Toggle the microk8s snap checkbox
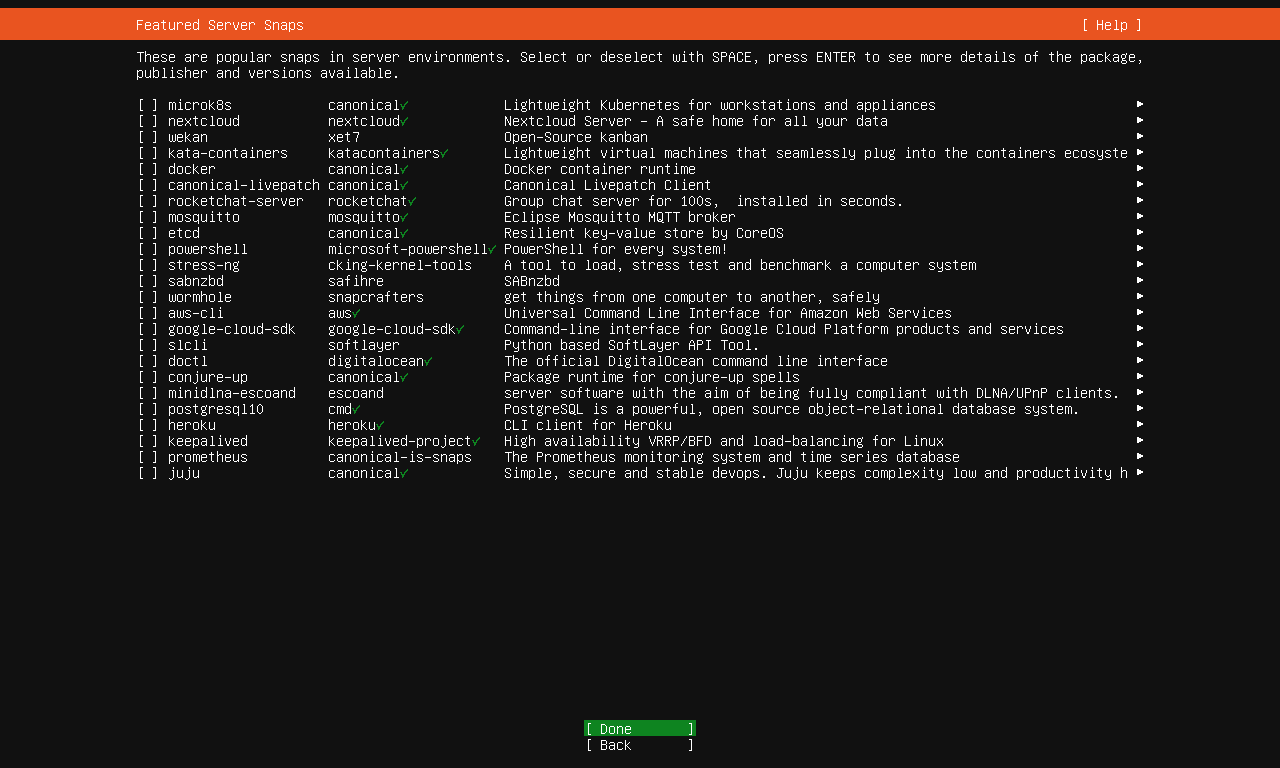1280x768 pixels. point(148,105)
